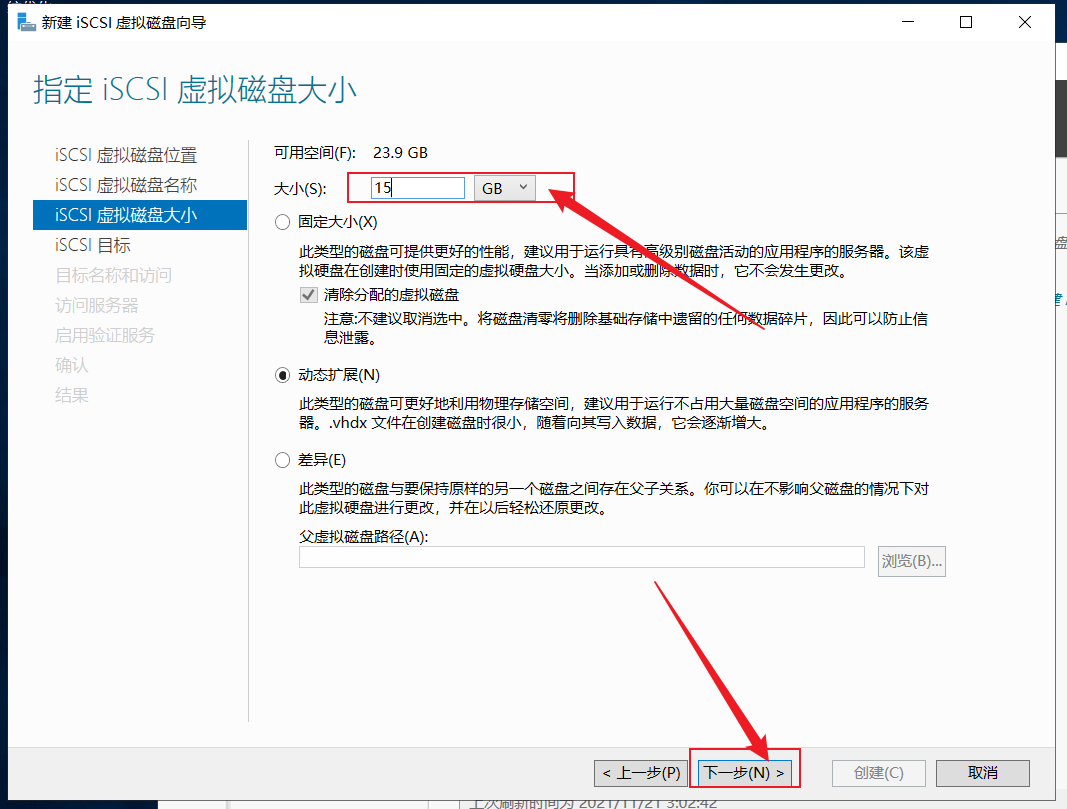The image size is (1067, 809).
Task: Click the 目标名称和访问 step
Action: pos(113,275)
